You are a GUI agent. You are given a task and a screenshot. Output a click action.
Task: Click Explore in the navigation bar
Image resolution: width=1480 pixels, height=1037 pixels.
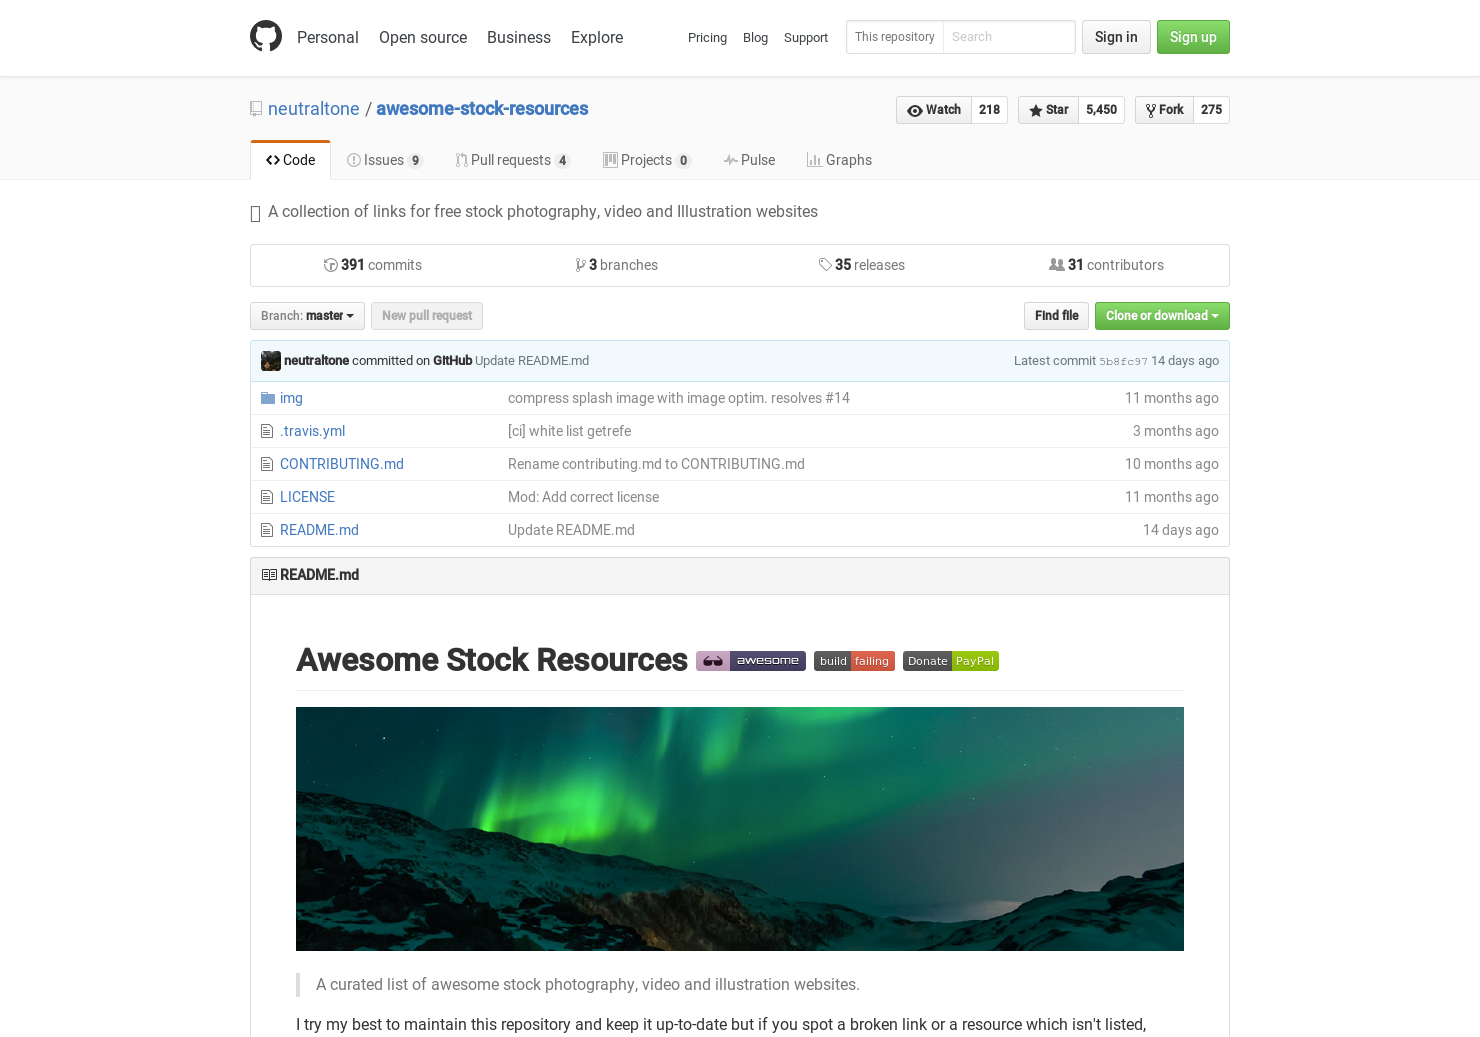[x=596, y=37]
